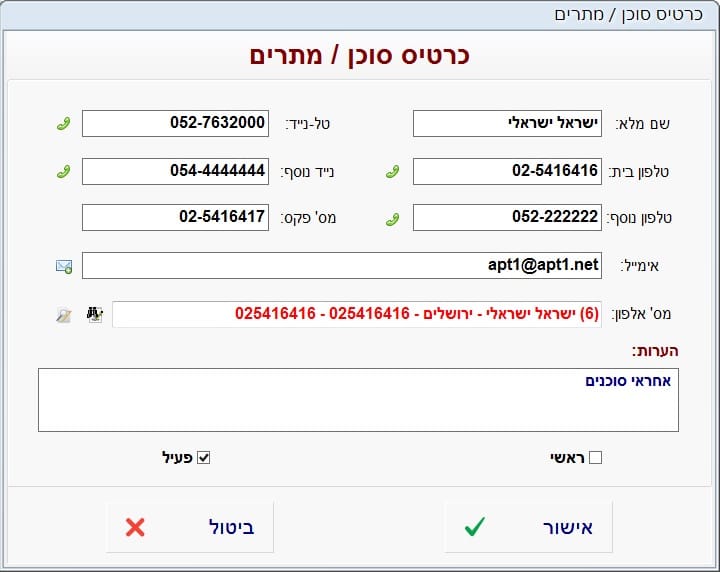
Task: Select the מס' אלפון phonebook field
Action: (x=357, y=314)
